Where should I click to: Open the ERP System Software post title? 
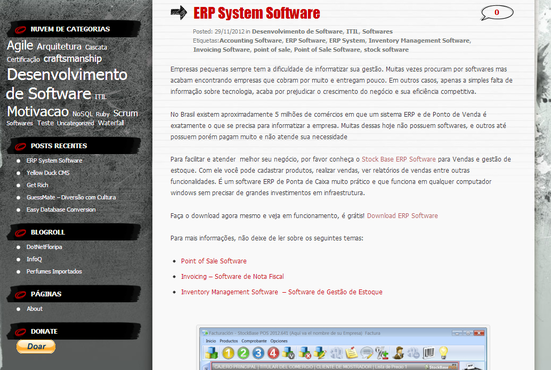click(x=257, y=13)
